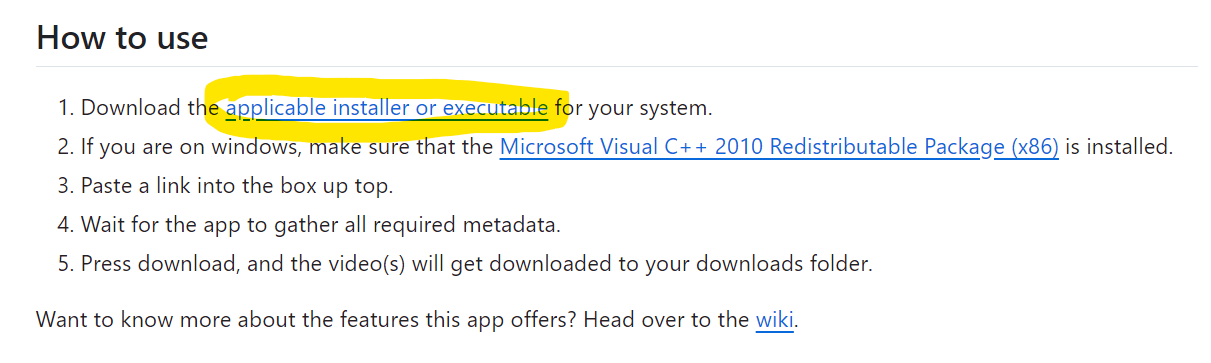
Task: Click the "Press download" step text
Action: [x=477, y=264]
